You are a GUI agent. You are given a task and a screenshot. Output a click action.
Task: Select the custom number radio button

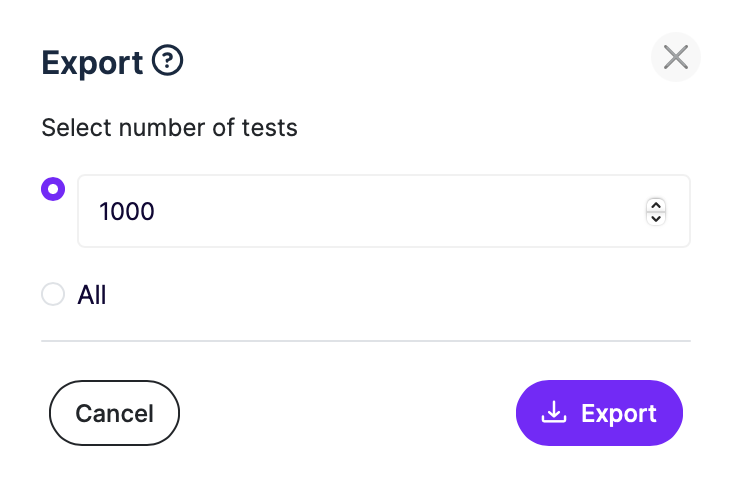click(53, 189)
